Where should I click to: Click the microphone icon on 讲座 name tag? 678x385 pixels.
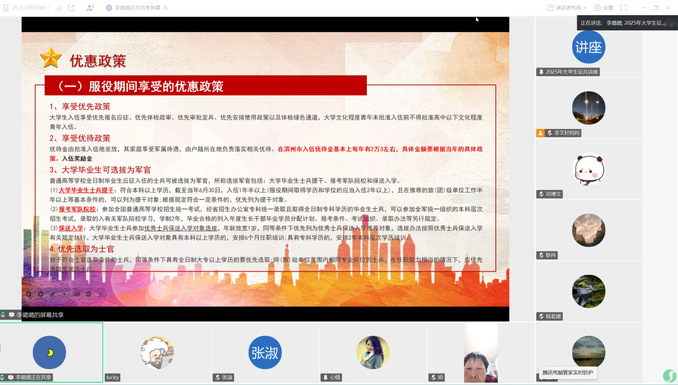point(541,72)
